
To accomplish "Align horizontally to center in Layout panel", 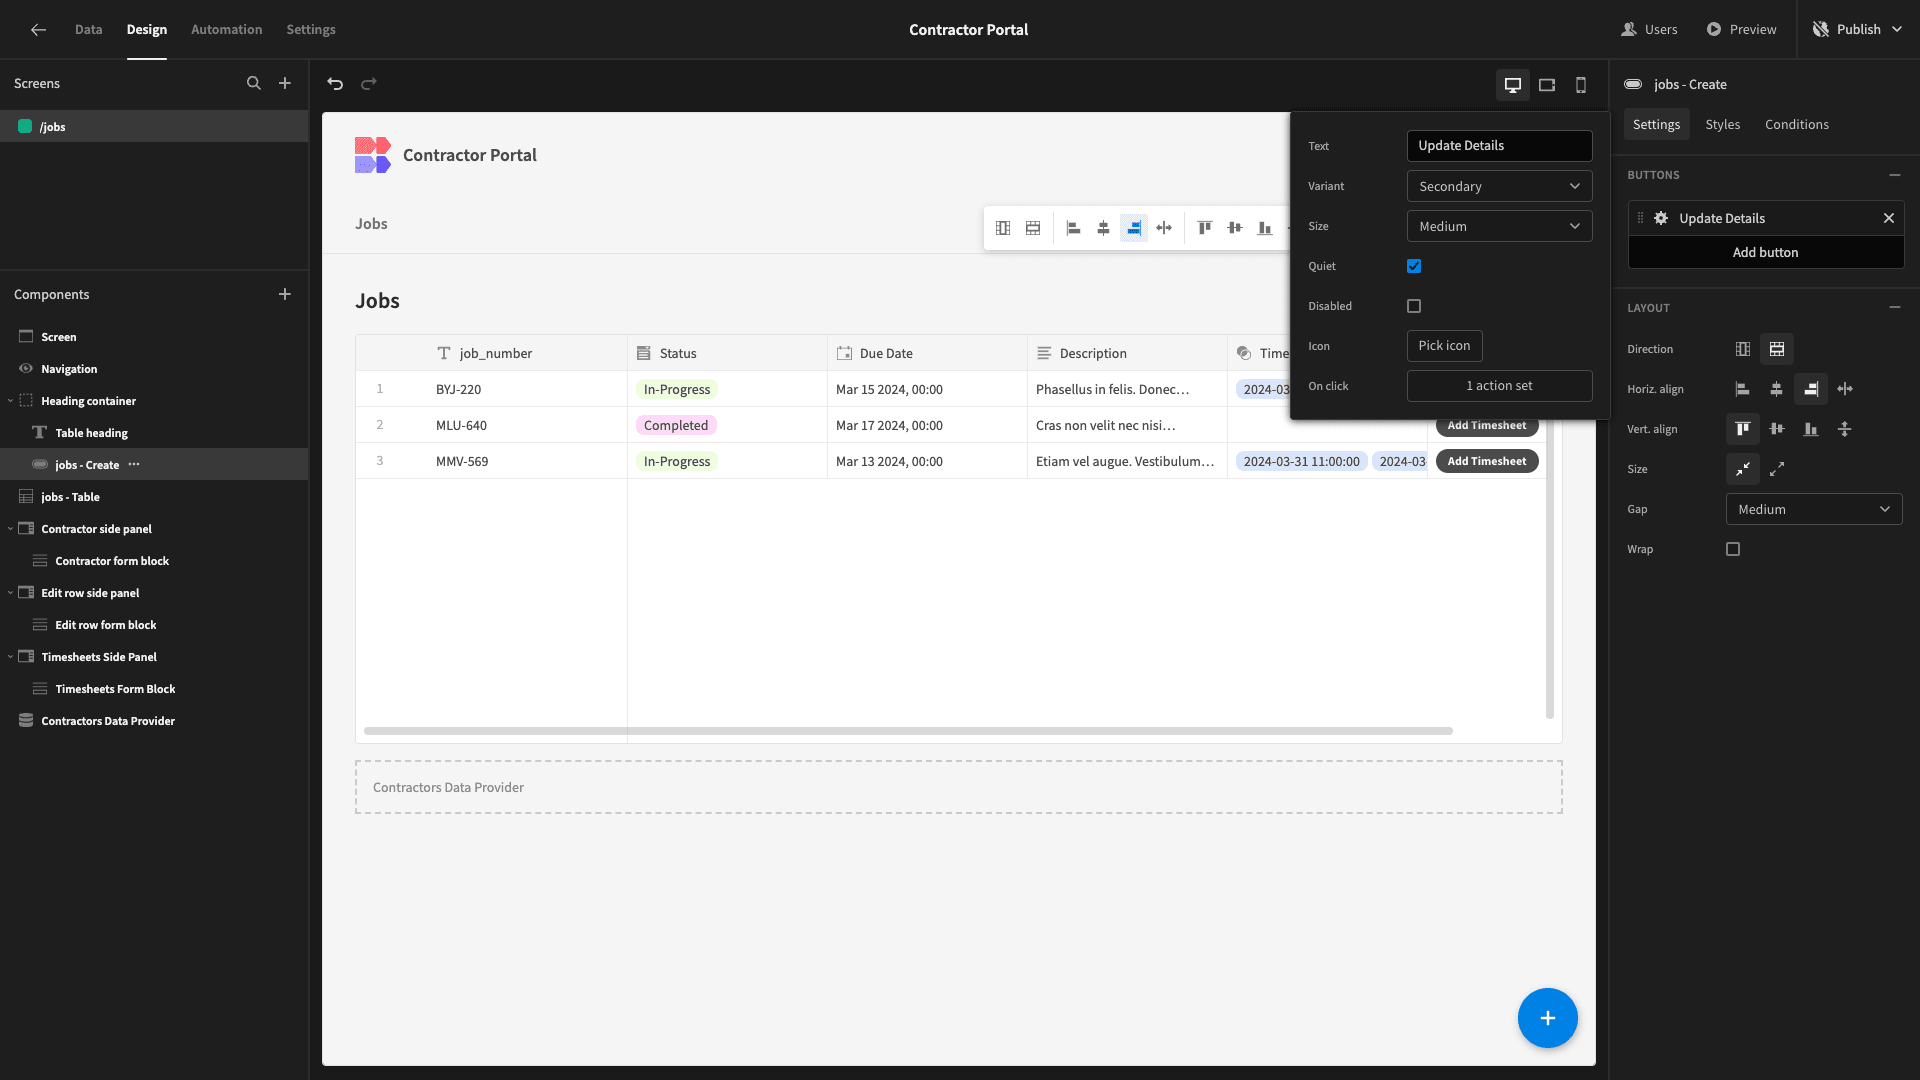I will [x=1777, y=389].
